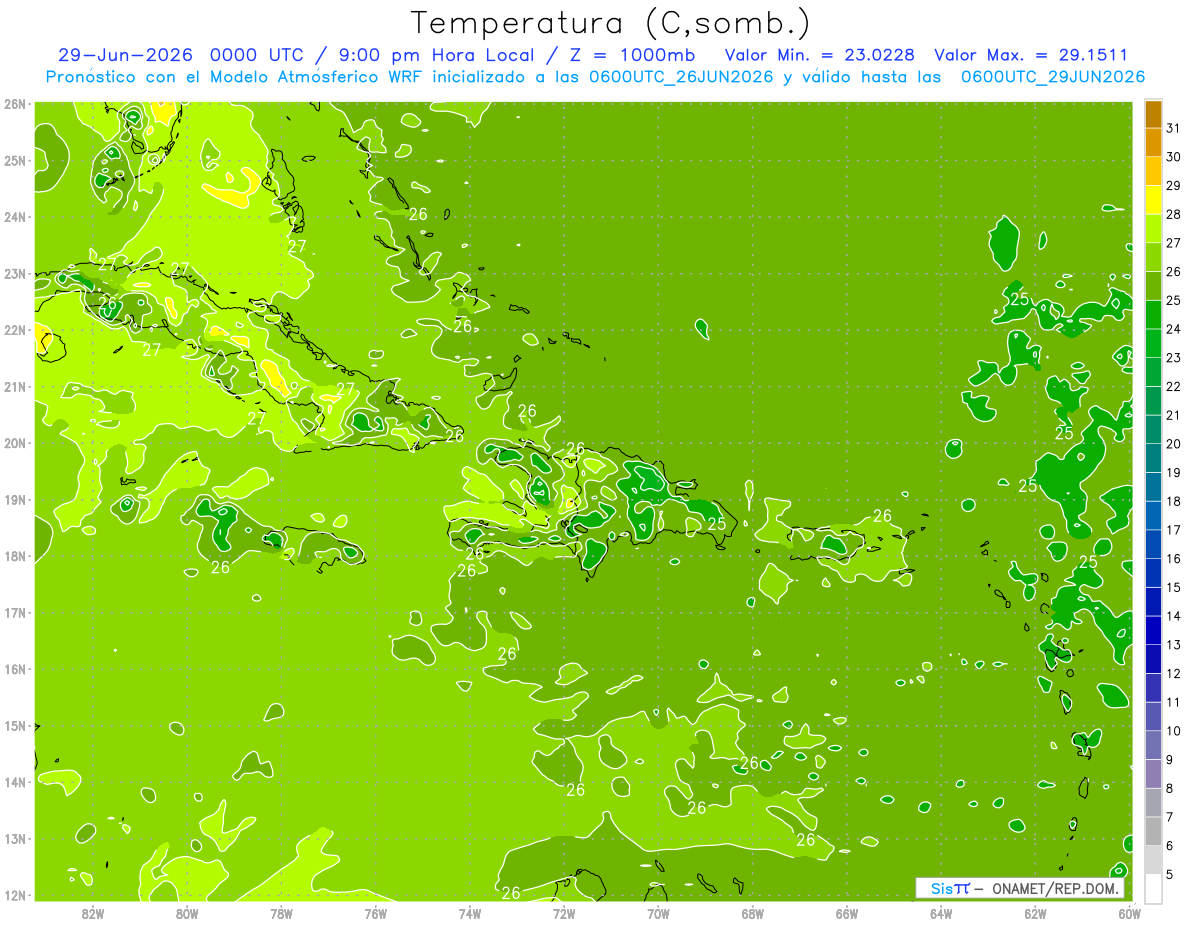Click the purple swatch between 8 and 9
The width and height of the screenshot is (1200, 927).
(1153, 773)
